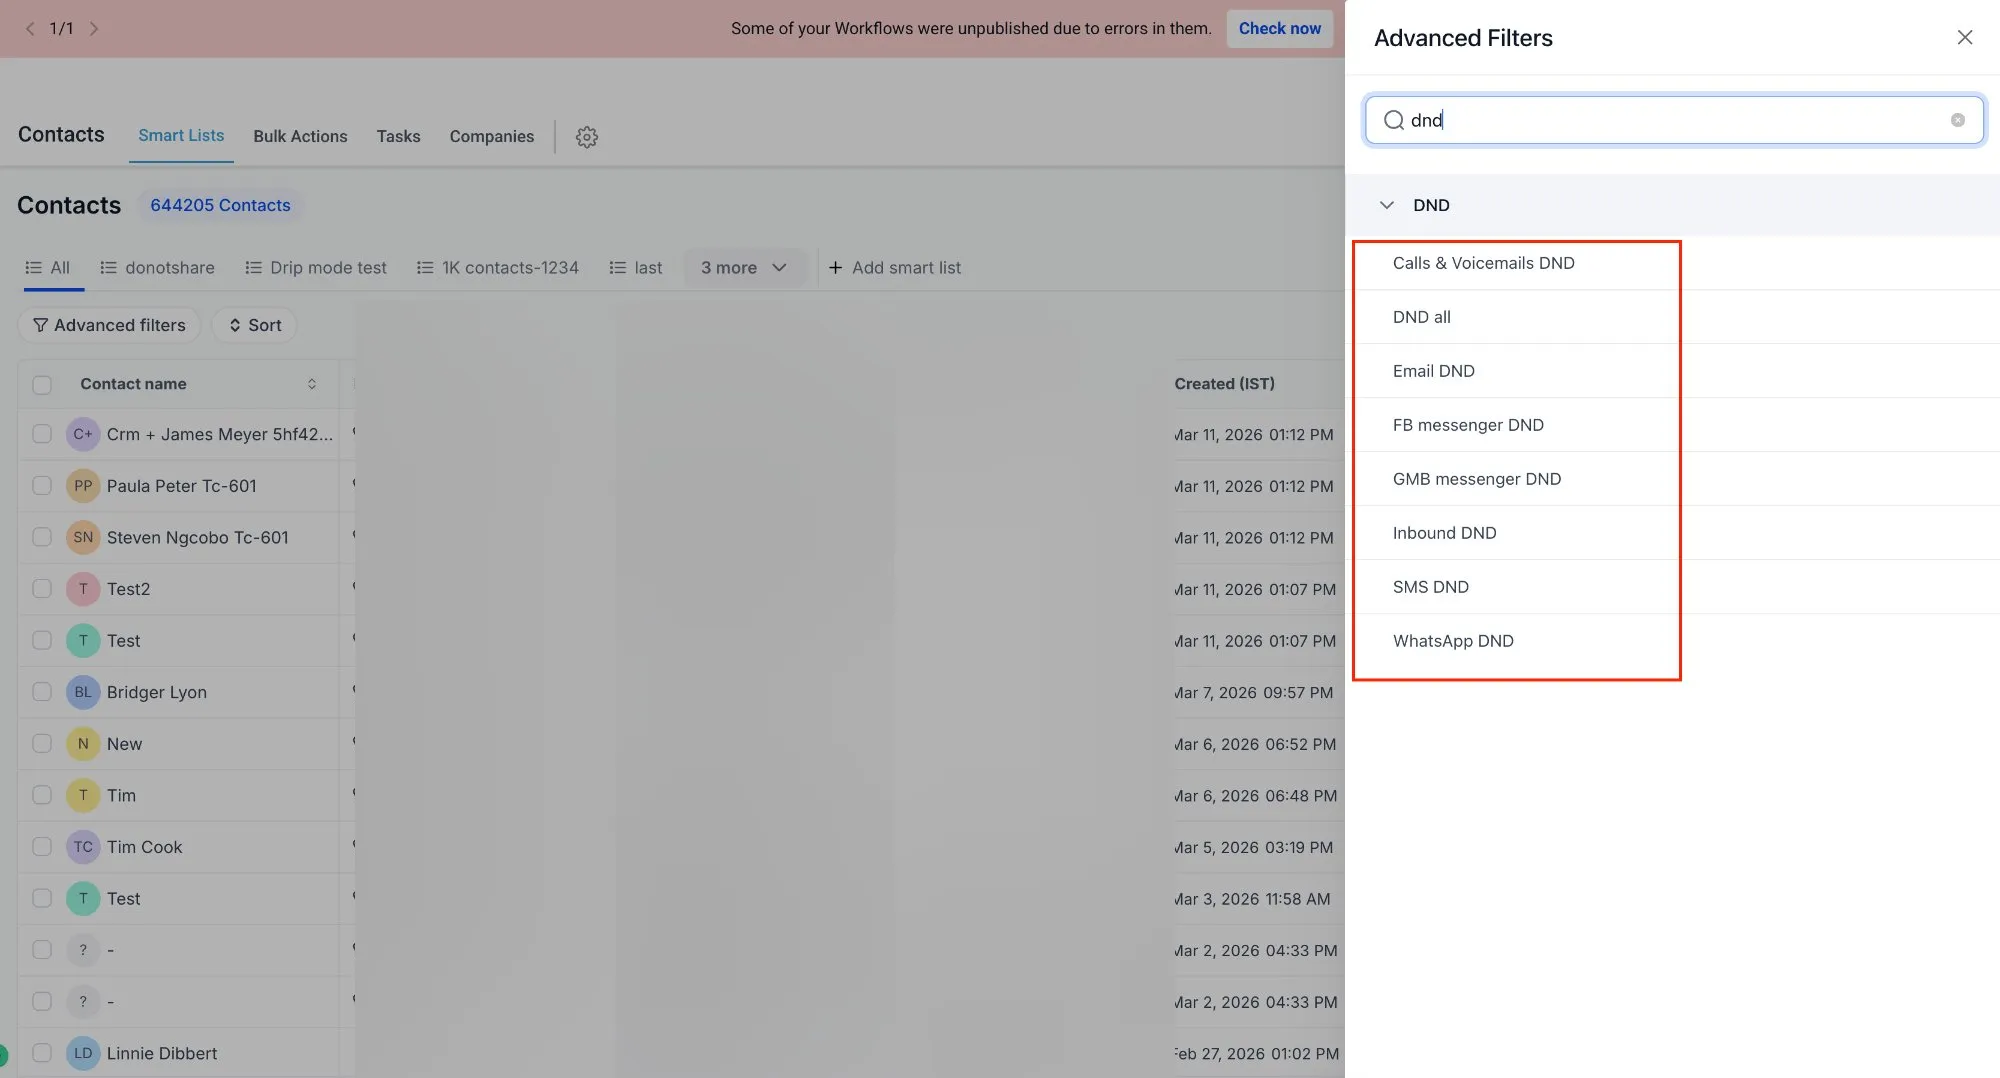Close the Advanced Filters panel
This screenshot has height=1078, width=2000.
[x=1964, y=37]
